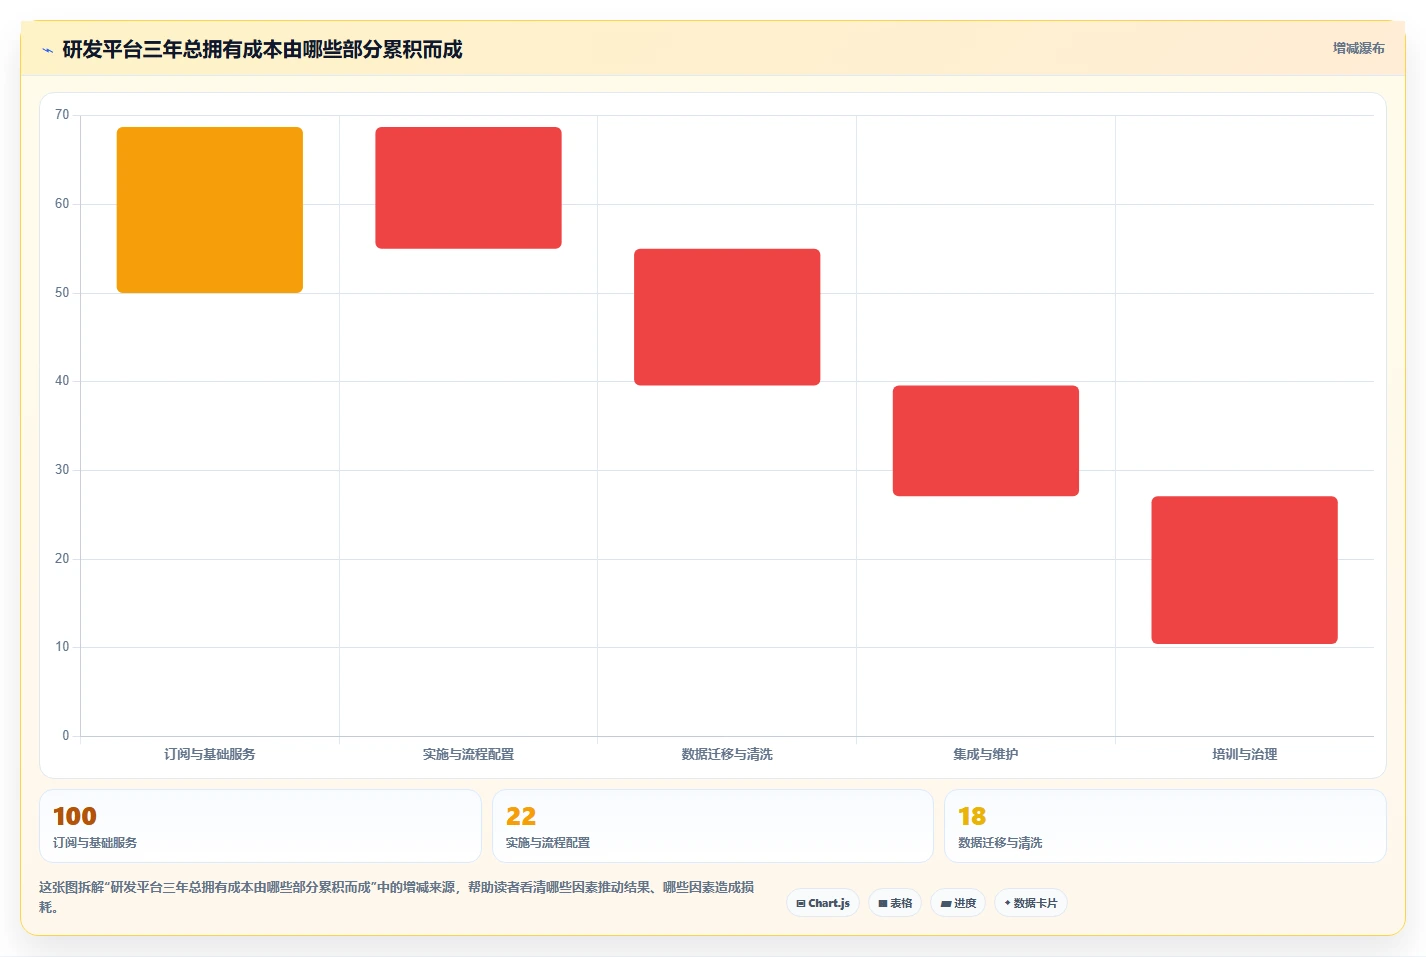
Task: Click the 增减瀑布 label in header
Action: 1358,48
